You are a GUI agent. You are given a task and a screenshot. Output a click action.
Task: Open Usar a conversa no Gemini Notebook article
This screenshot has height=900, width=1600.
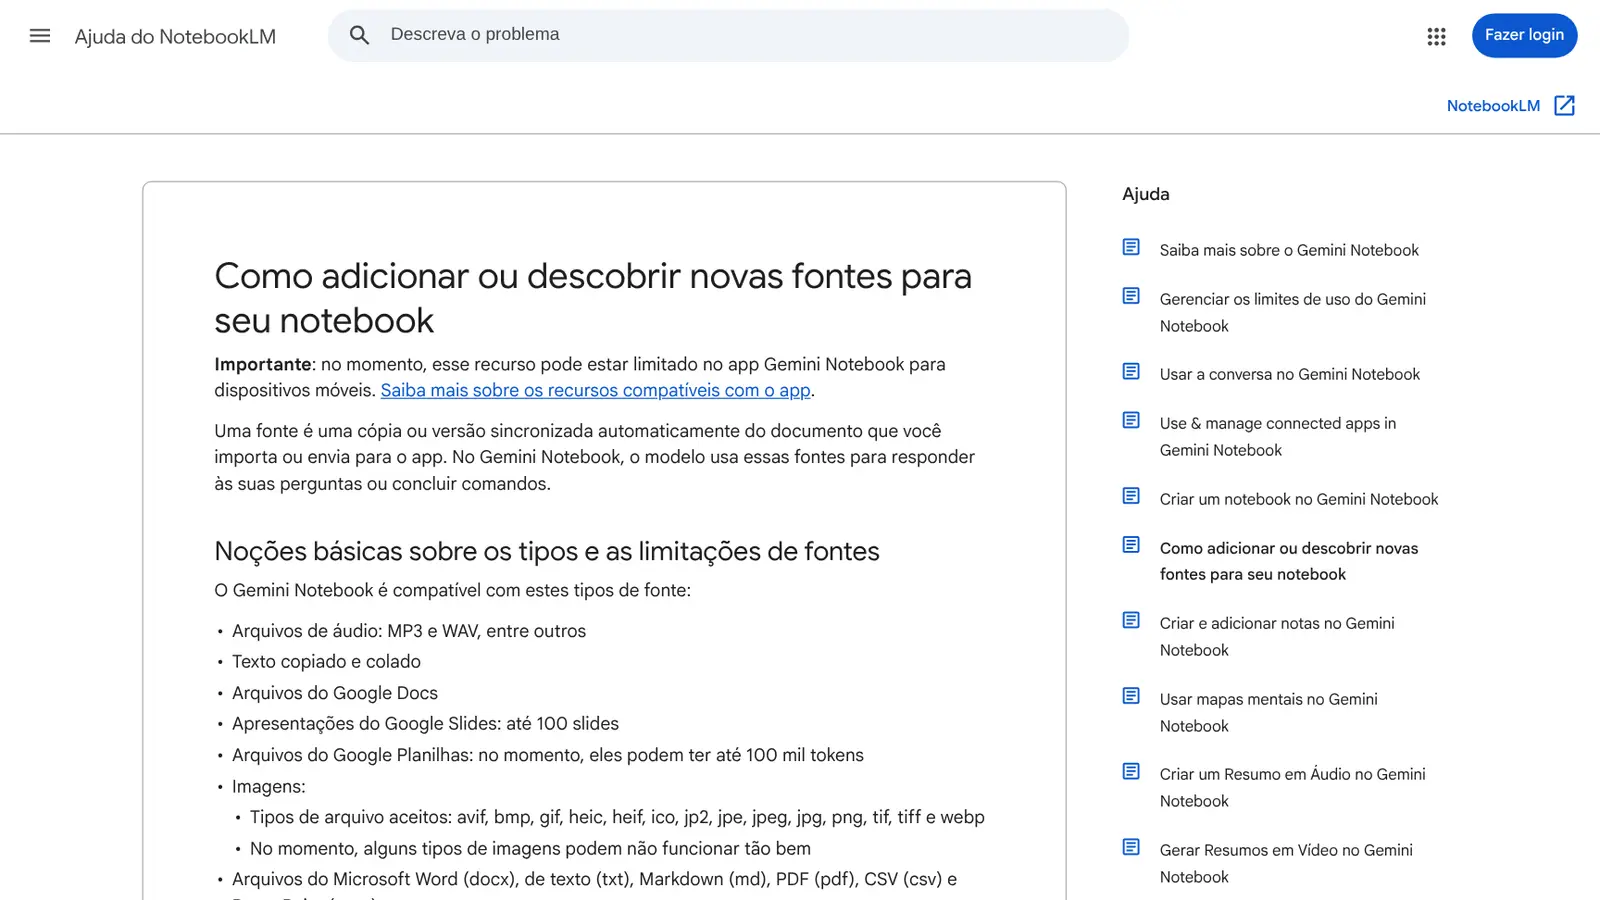(1290, 374)
